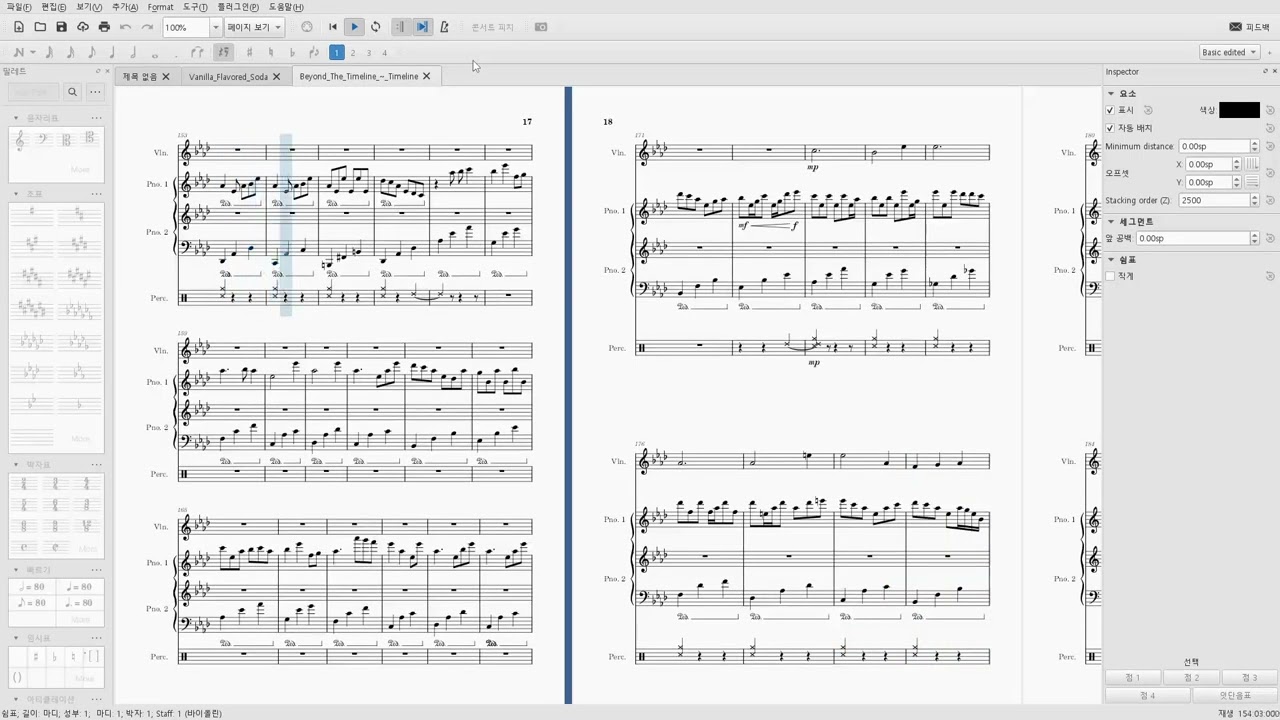Open the Basic edited workspace dropdown
The height and width of the screenshot is (720, 1280).
point(1229,52)
